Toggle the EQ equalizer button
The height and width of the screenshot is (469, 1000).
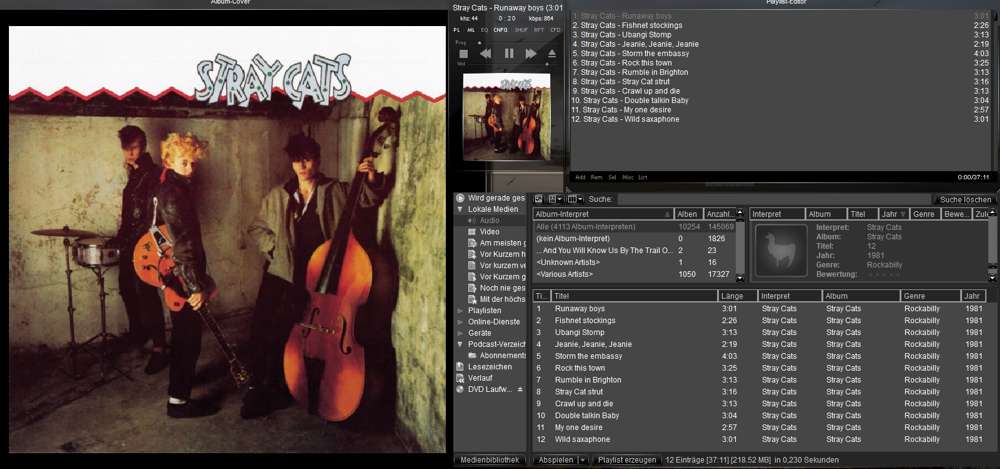tap(485, 30)
